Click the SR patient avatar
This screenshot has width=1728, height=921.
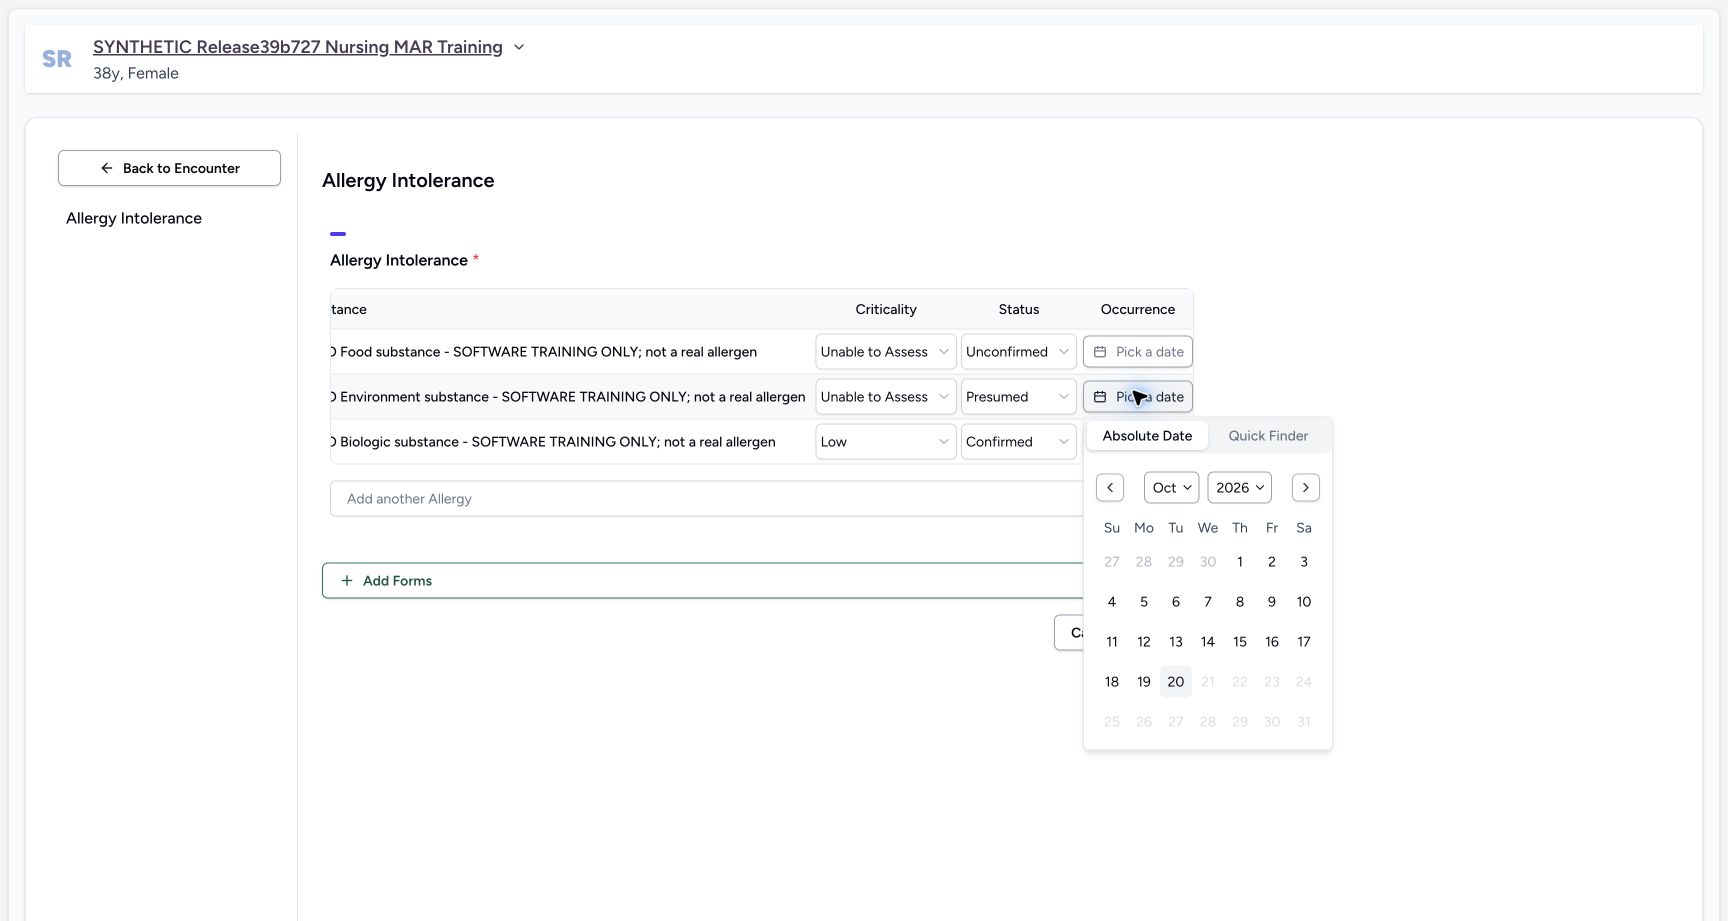coord(57,59)
